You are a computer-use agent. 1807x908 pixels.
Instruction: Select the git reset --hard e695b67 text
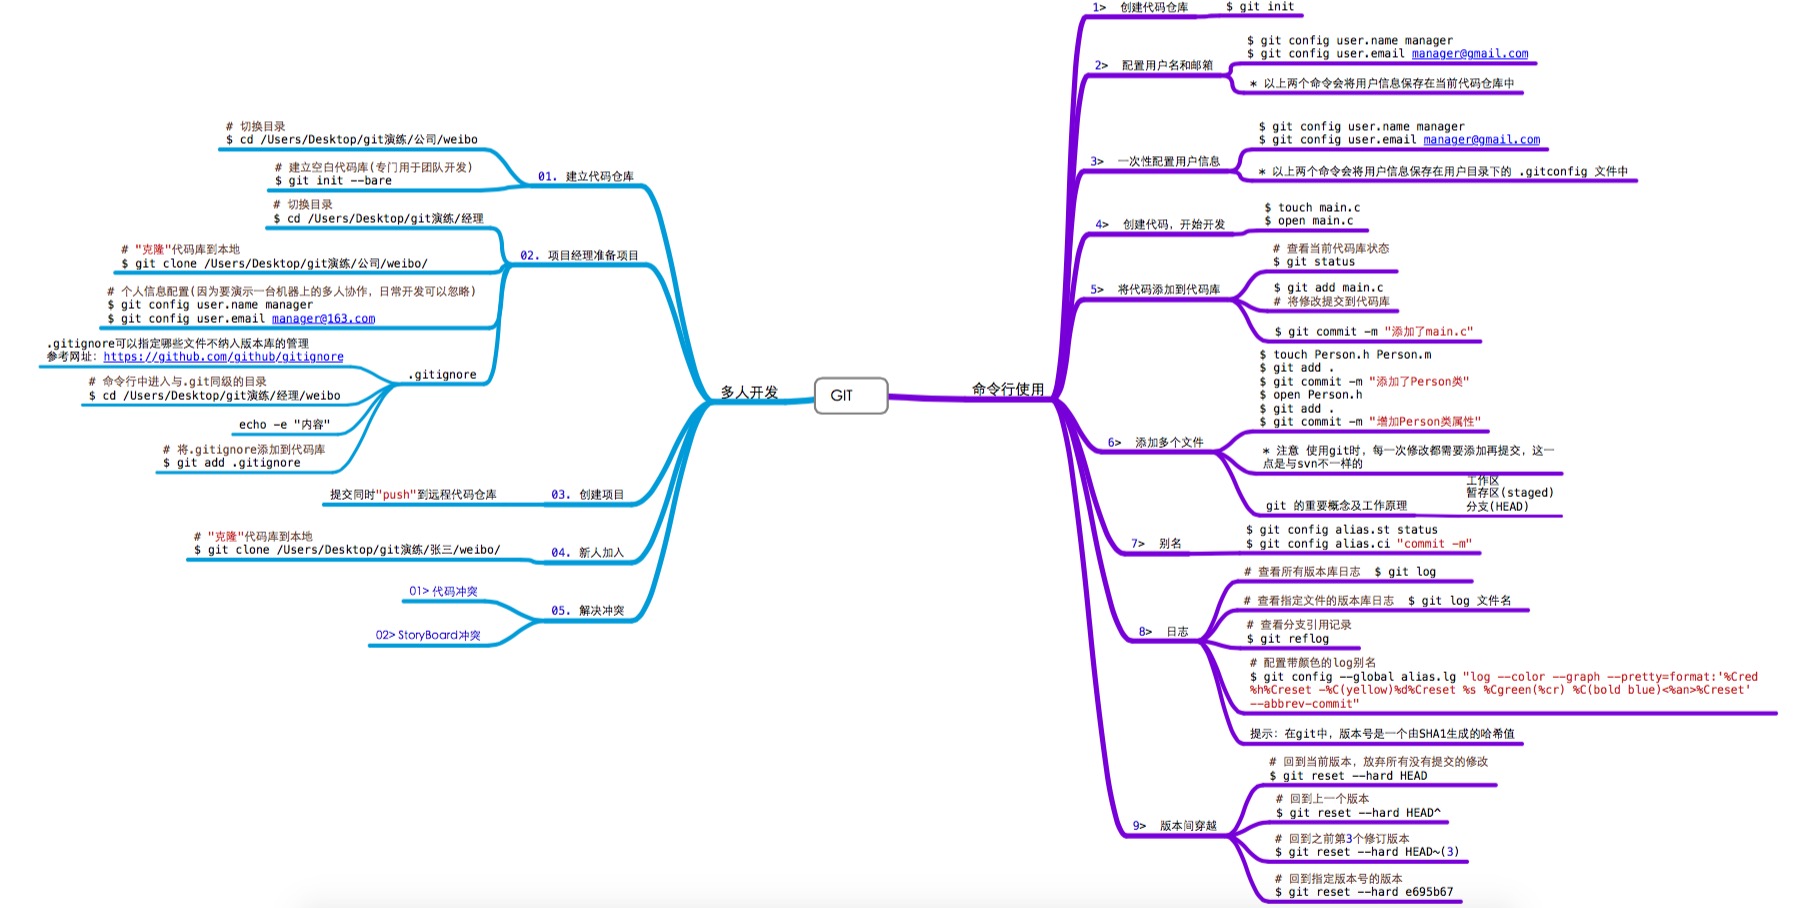coord(1364,892)
